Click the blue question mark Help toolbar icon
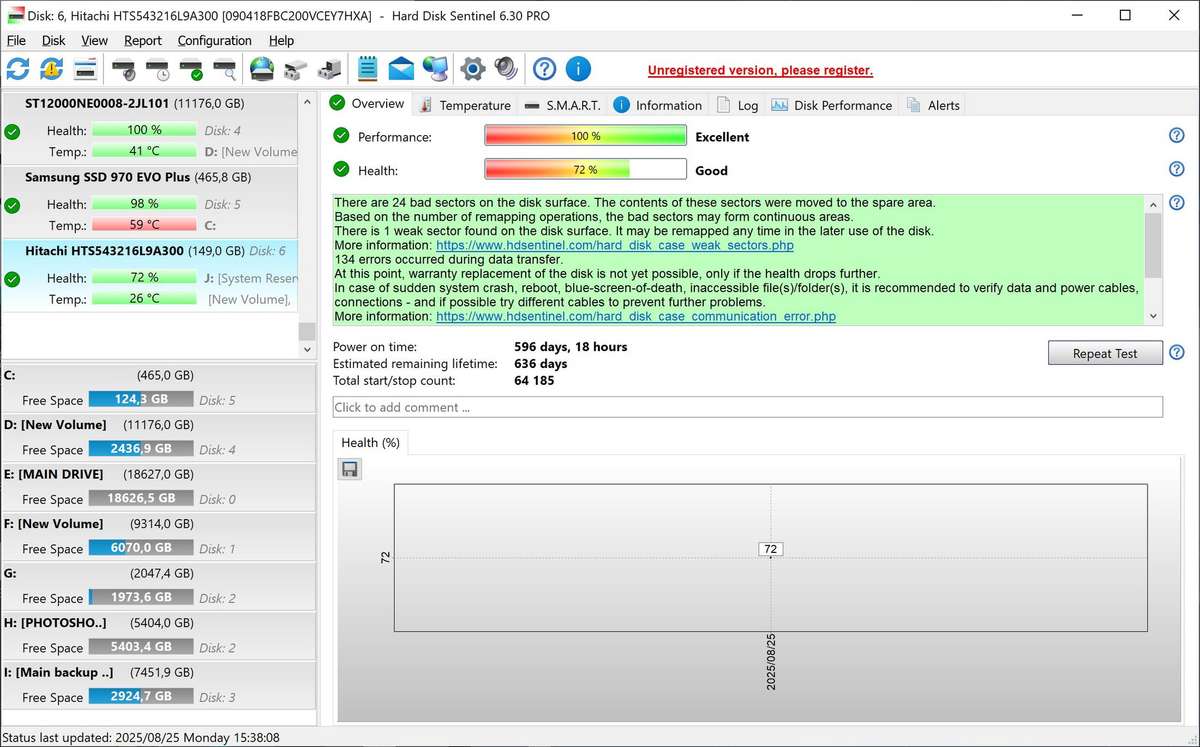Viewport: 1200px width, 747px height. (544, 69)
